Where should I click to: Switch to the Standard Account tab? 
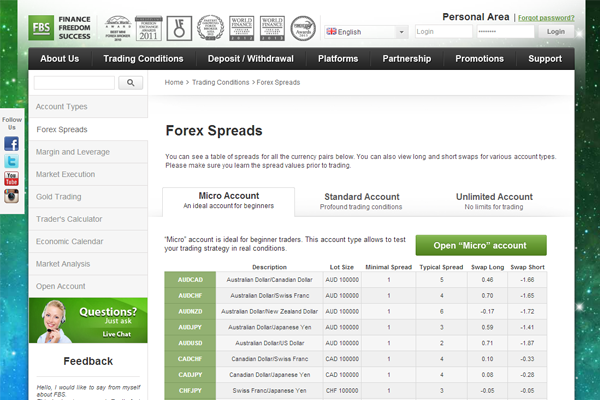coord(361,201)
